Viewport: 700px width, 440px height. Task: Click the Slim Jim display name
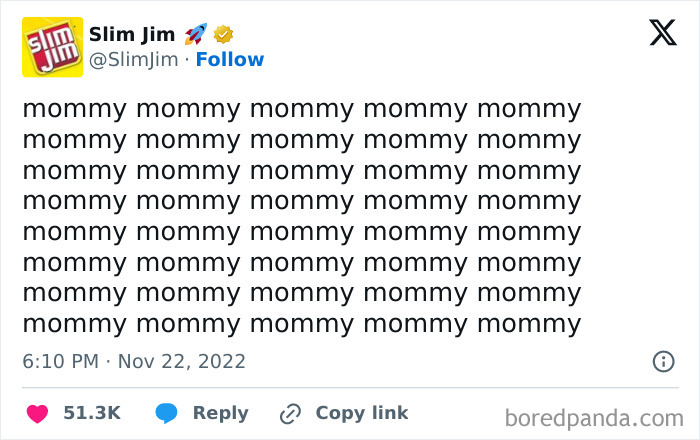click(130, 34)
